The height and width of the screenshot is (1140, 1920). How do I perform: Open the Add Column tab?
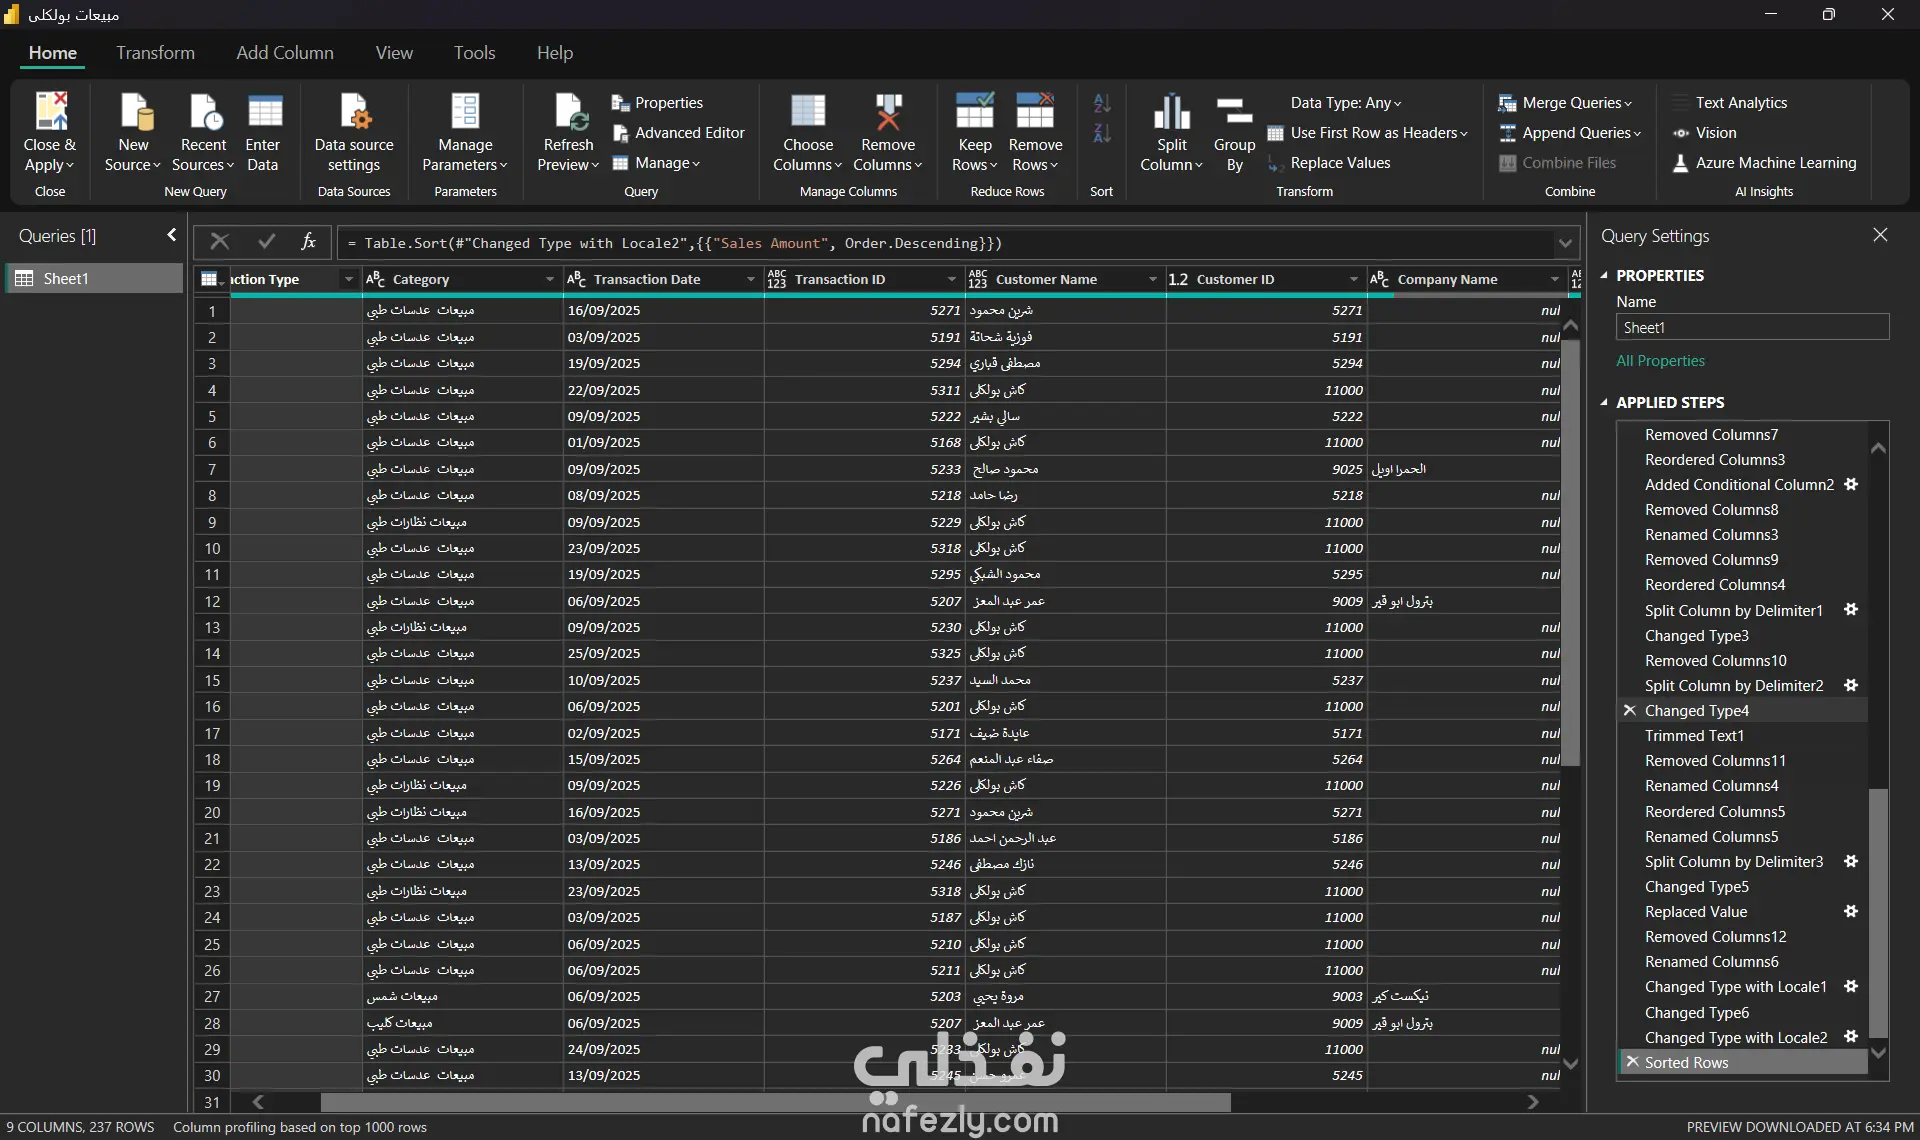284,53
